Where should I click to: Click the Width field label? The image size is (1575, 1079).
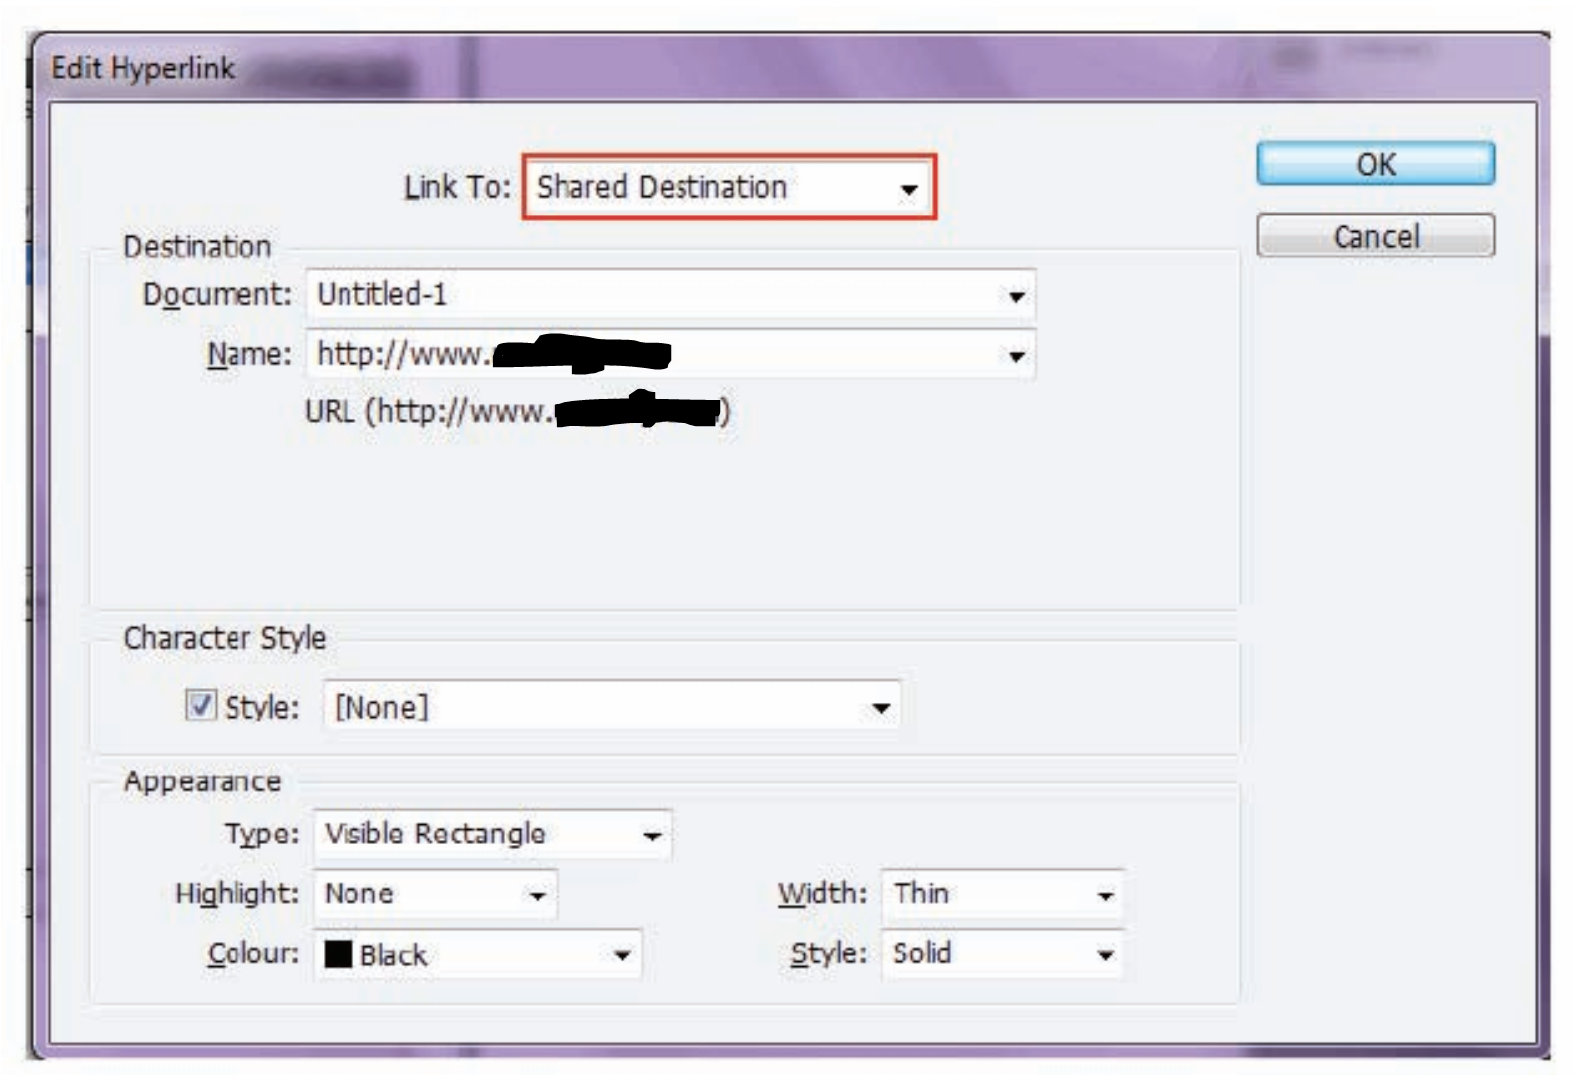pyautogui.click(x=822, y=894)
